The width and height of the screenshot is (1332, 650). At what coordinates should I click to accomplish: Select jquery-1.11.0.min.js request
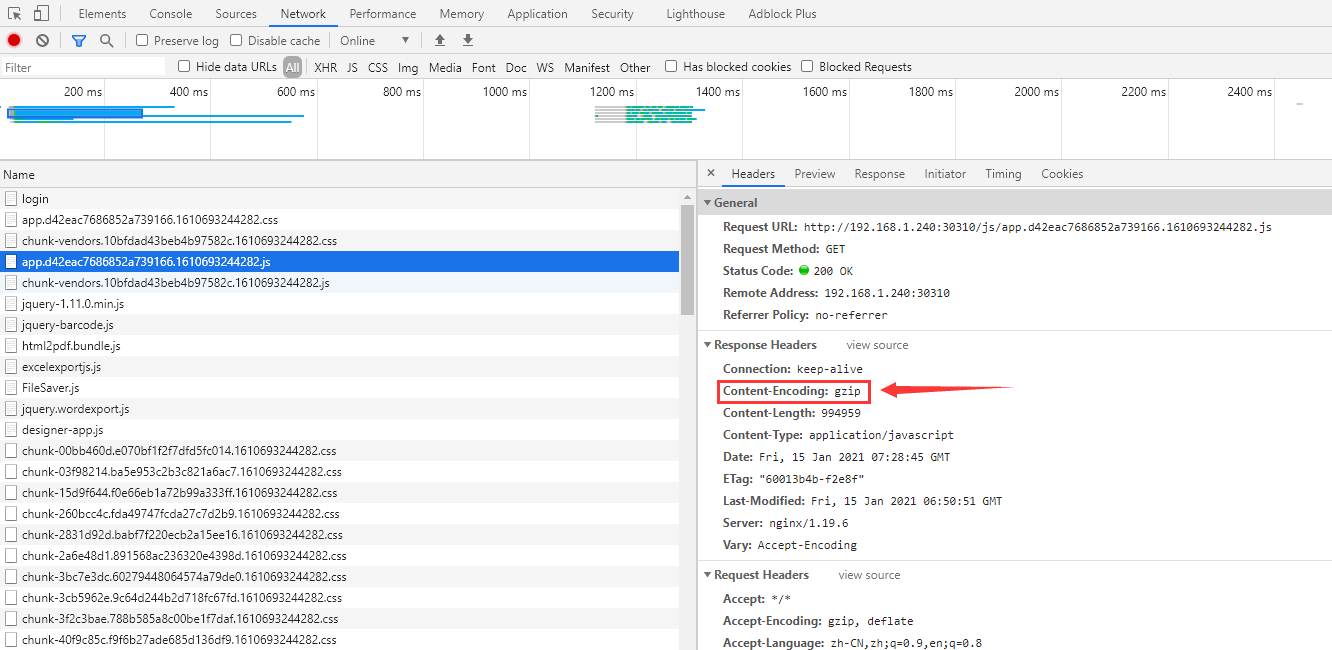pos(340,304)
